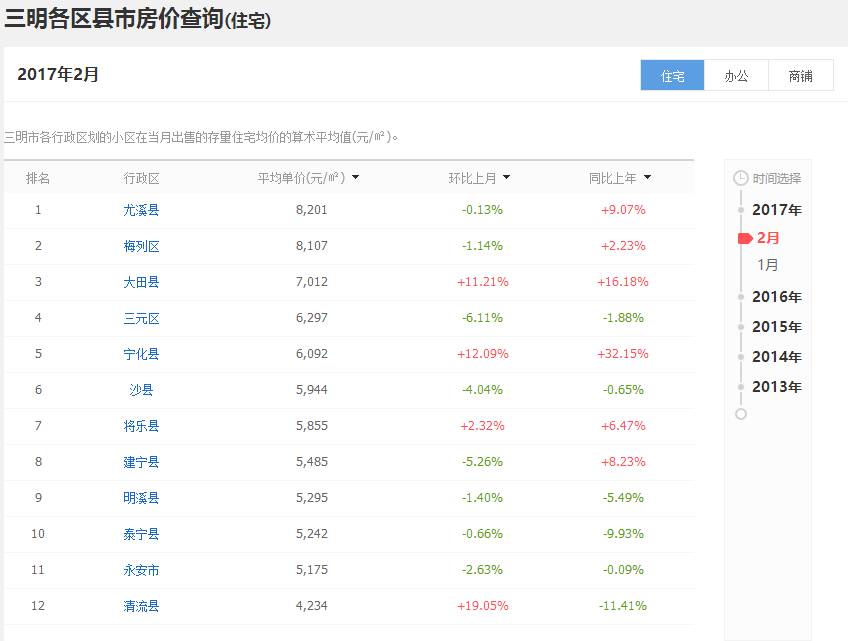The width and height of the screenshot is (848, 641).
Task: Select 2015年 in the timeline
Action: 777,327
